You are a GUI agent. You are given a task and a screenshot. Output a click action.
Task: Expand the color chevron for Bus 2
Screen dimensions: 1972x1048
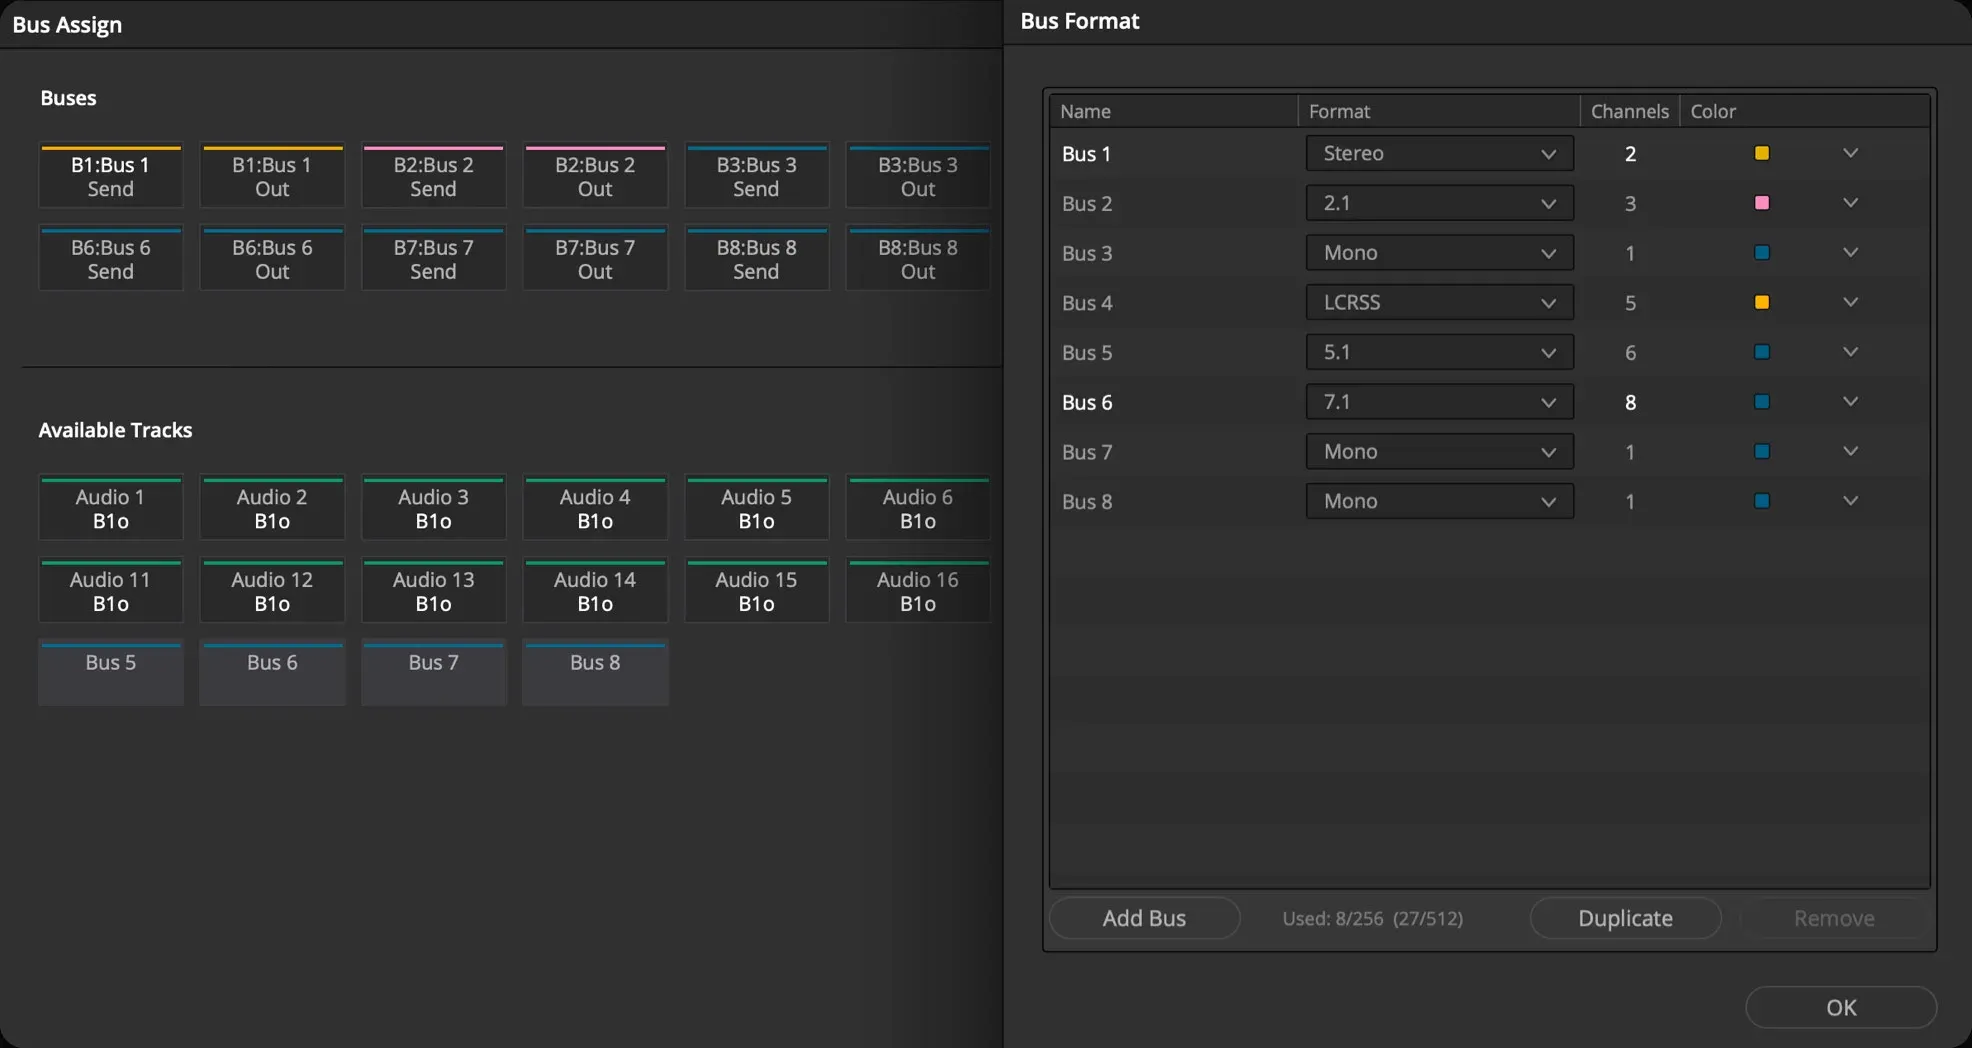[x=1850, y=203]
